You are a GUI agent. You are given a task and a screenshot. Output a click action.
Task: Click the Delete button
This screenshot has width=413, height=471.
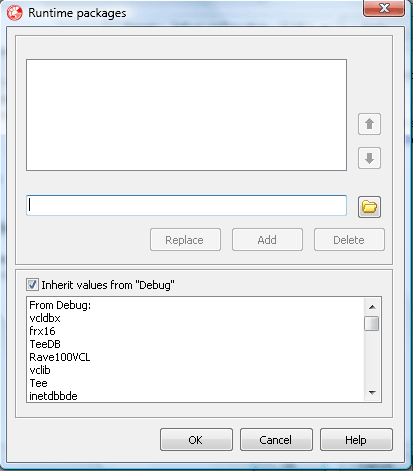coord(349,240)
